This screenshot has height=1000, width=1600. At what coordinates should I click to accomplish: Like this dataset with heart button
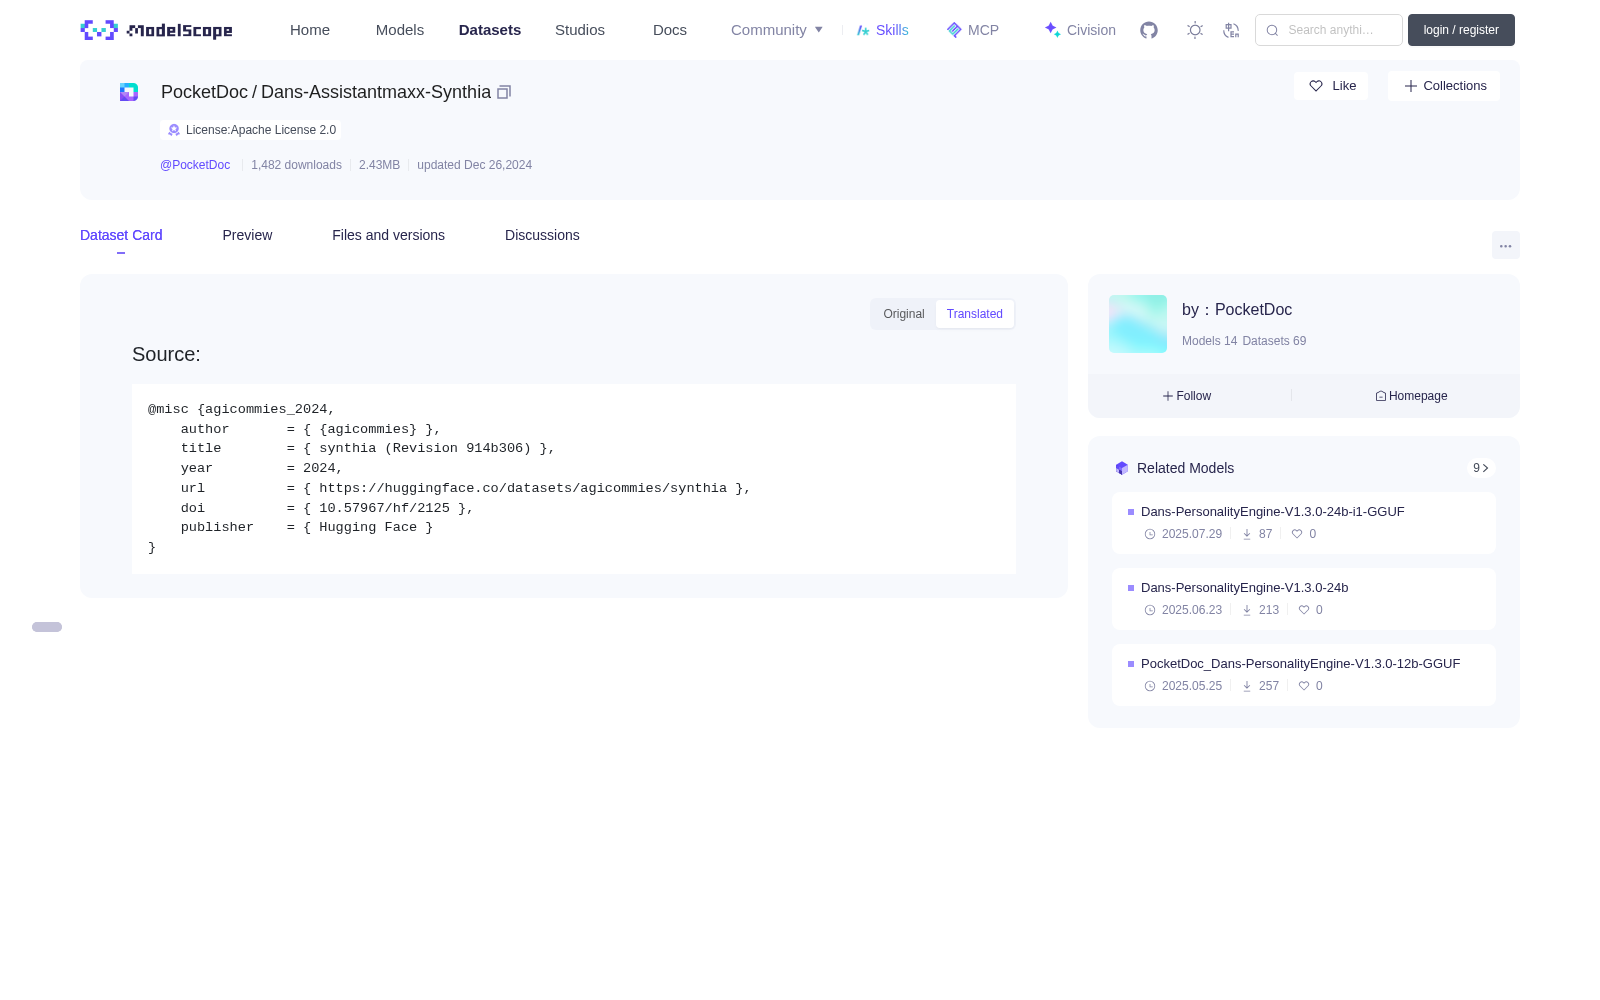tap(1331, 86)
